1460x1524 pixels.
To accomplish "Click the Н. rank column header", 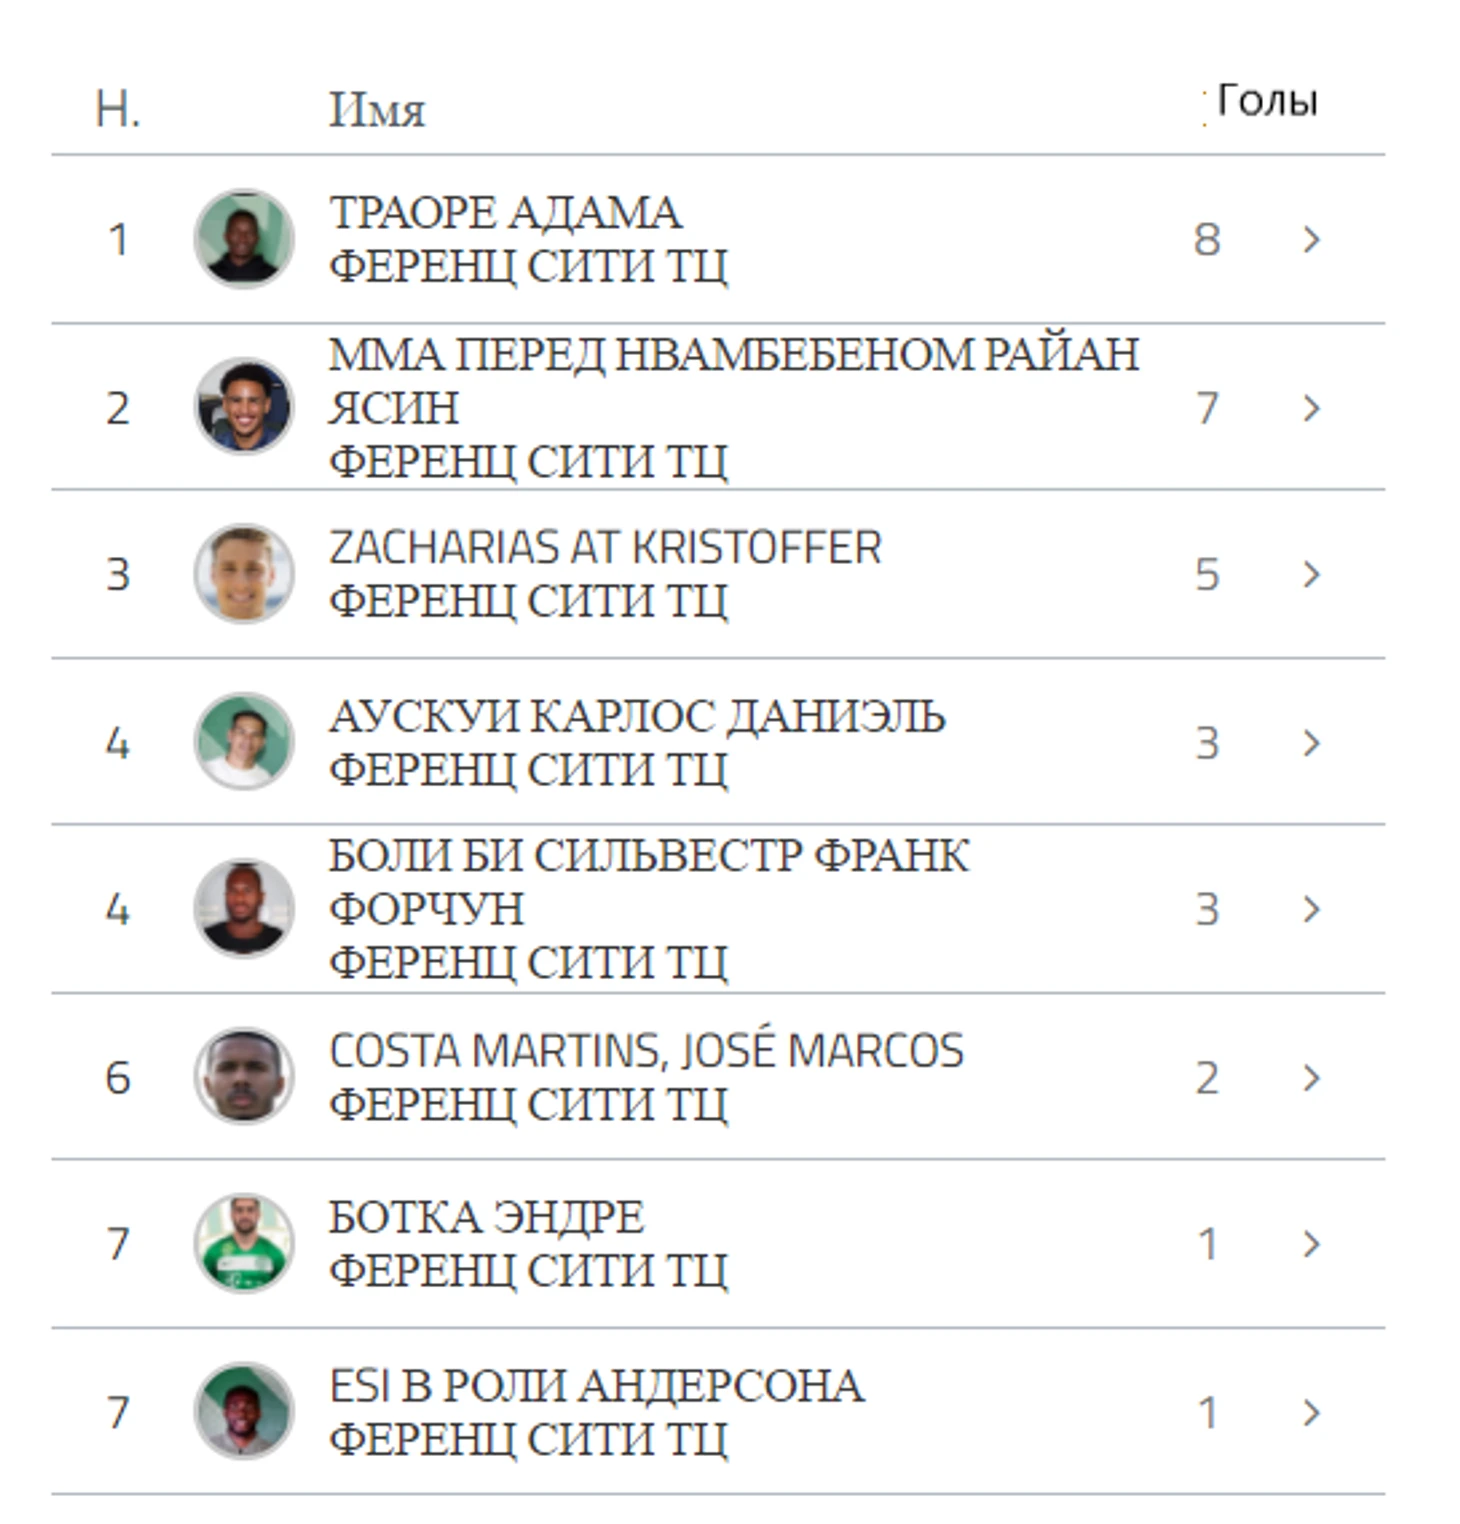I will [117, 108].
